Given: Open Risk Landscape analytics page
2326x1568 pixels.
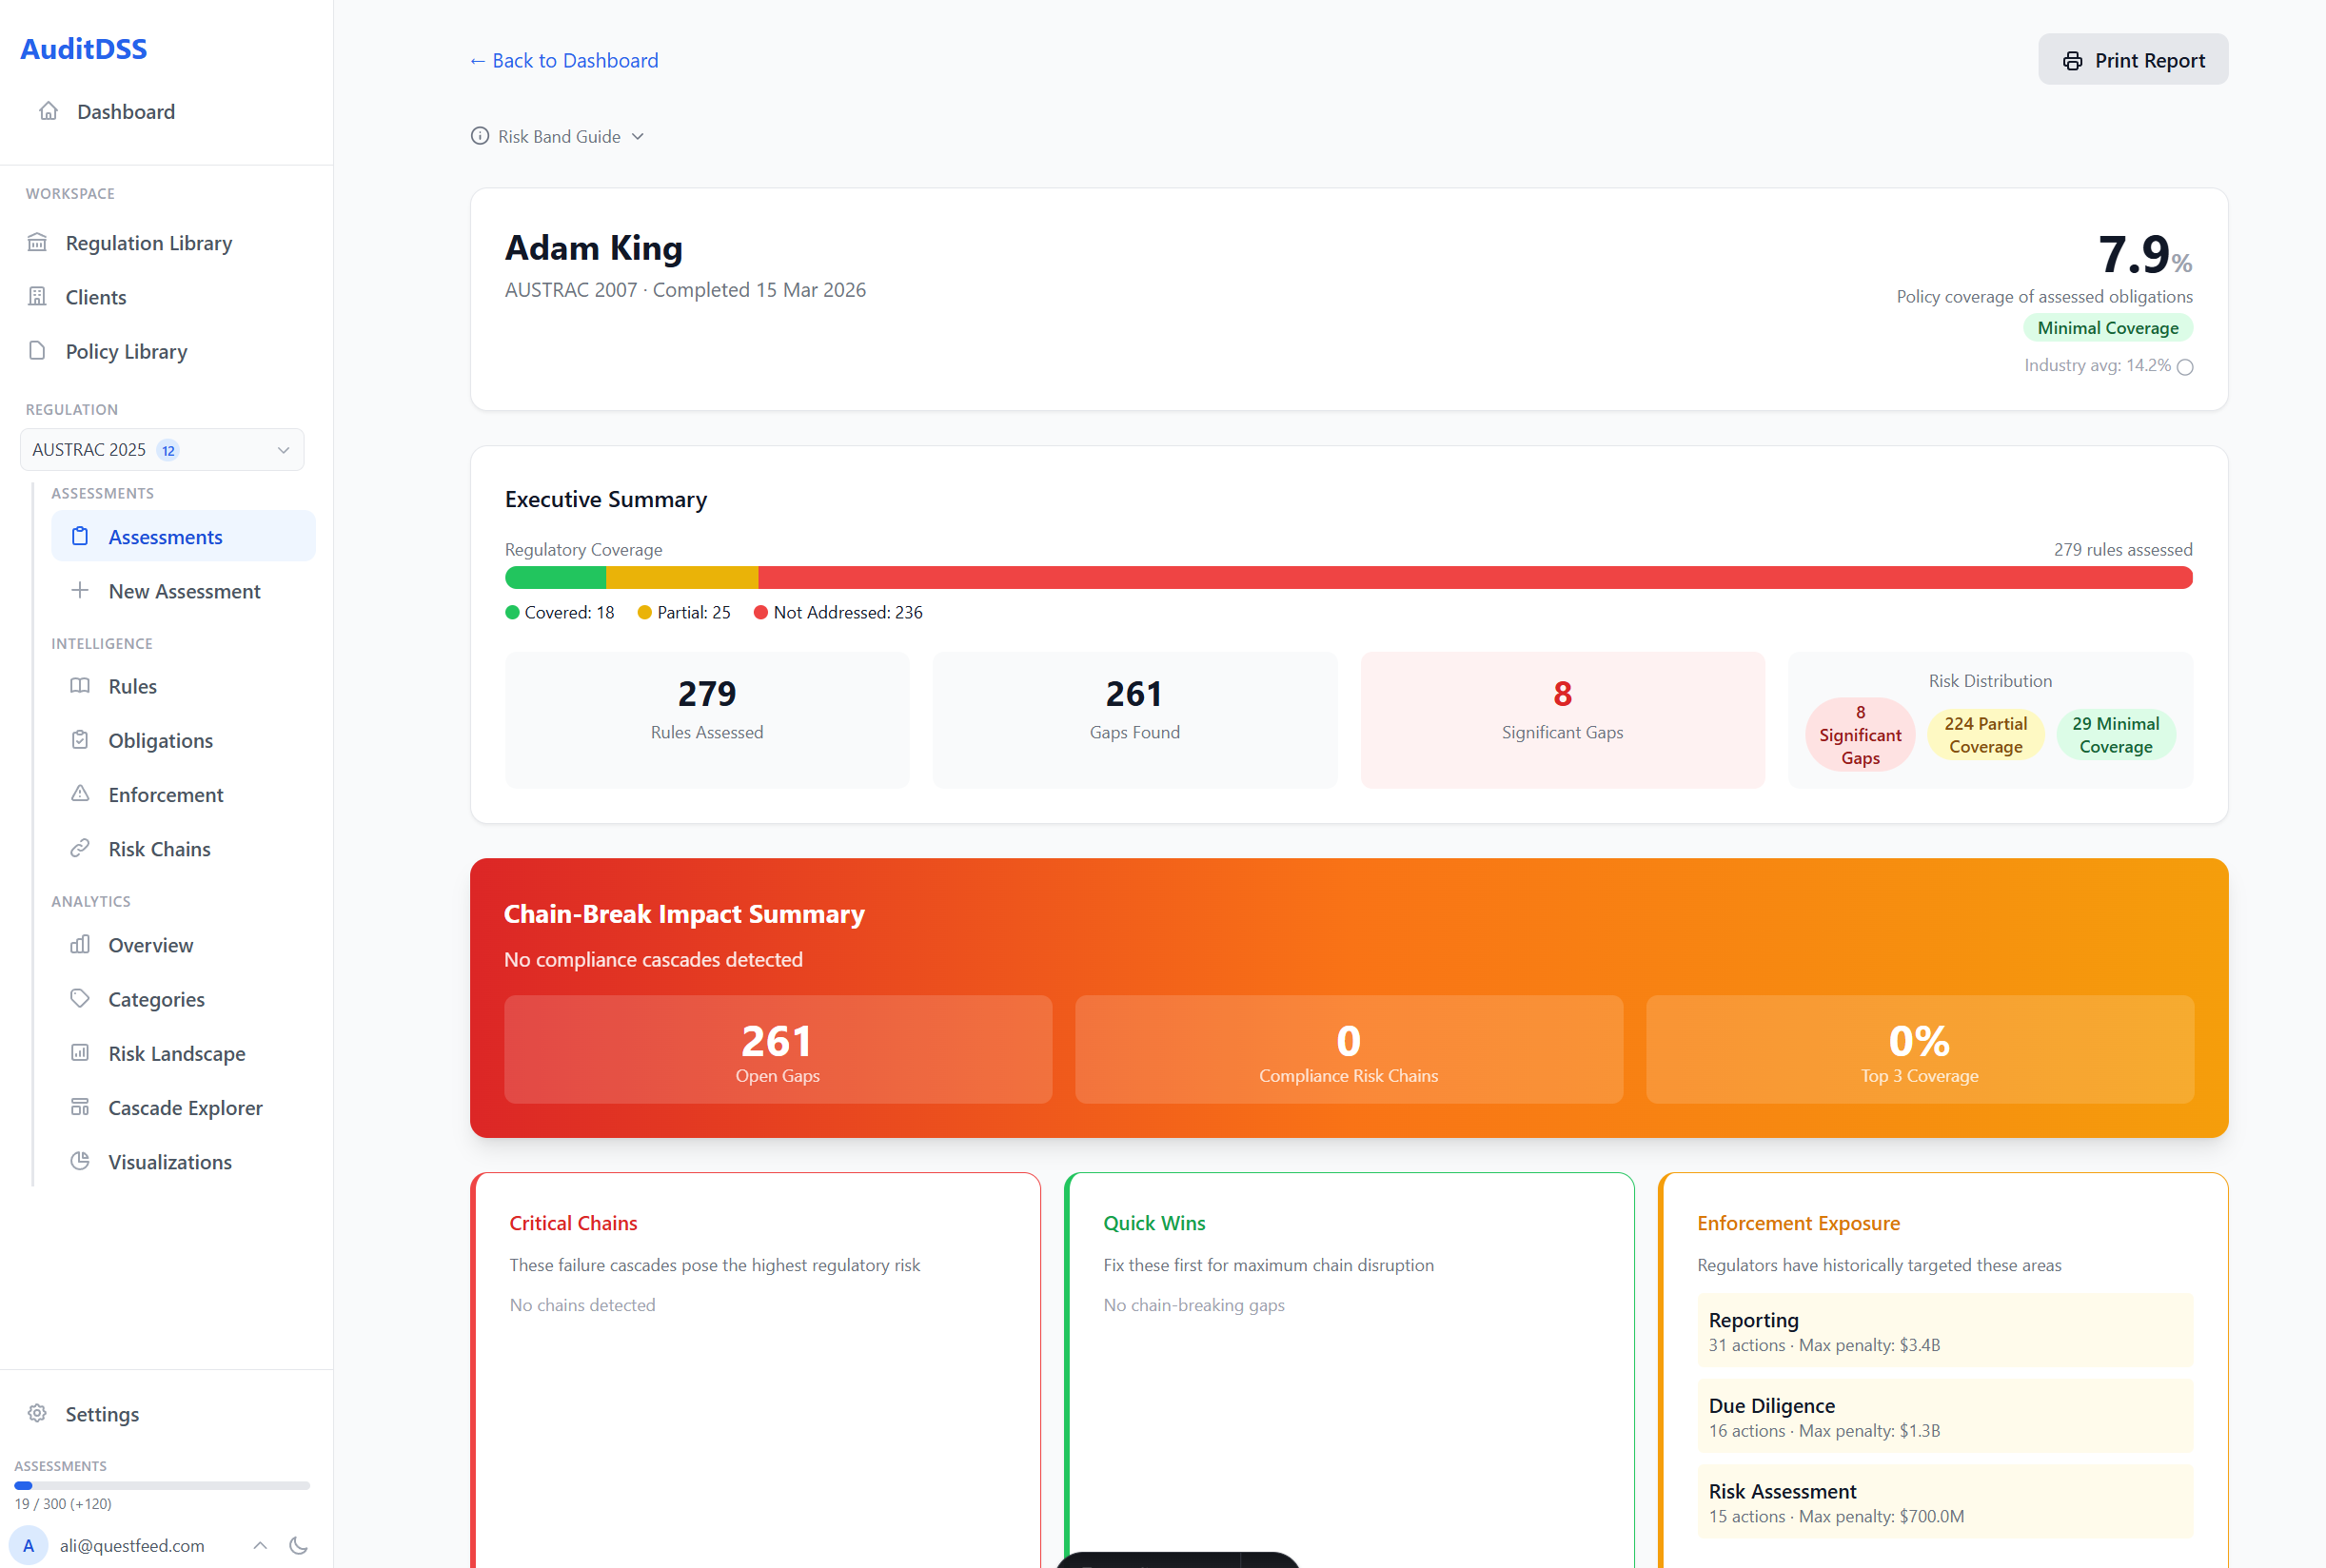Looking at the screenshot, I should coord(176,1053).
